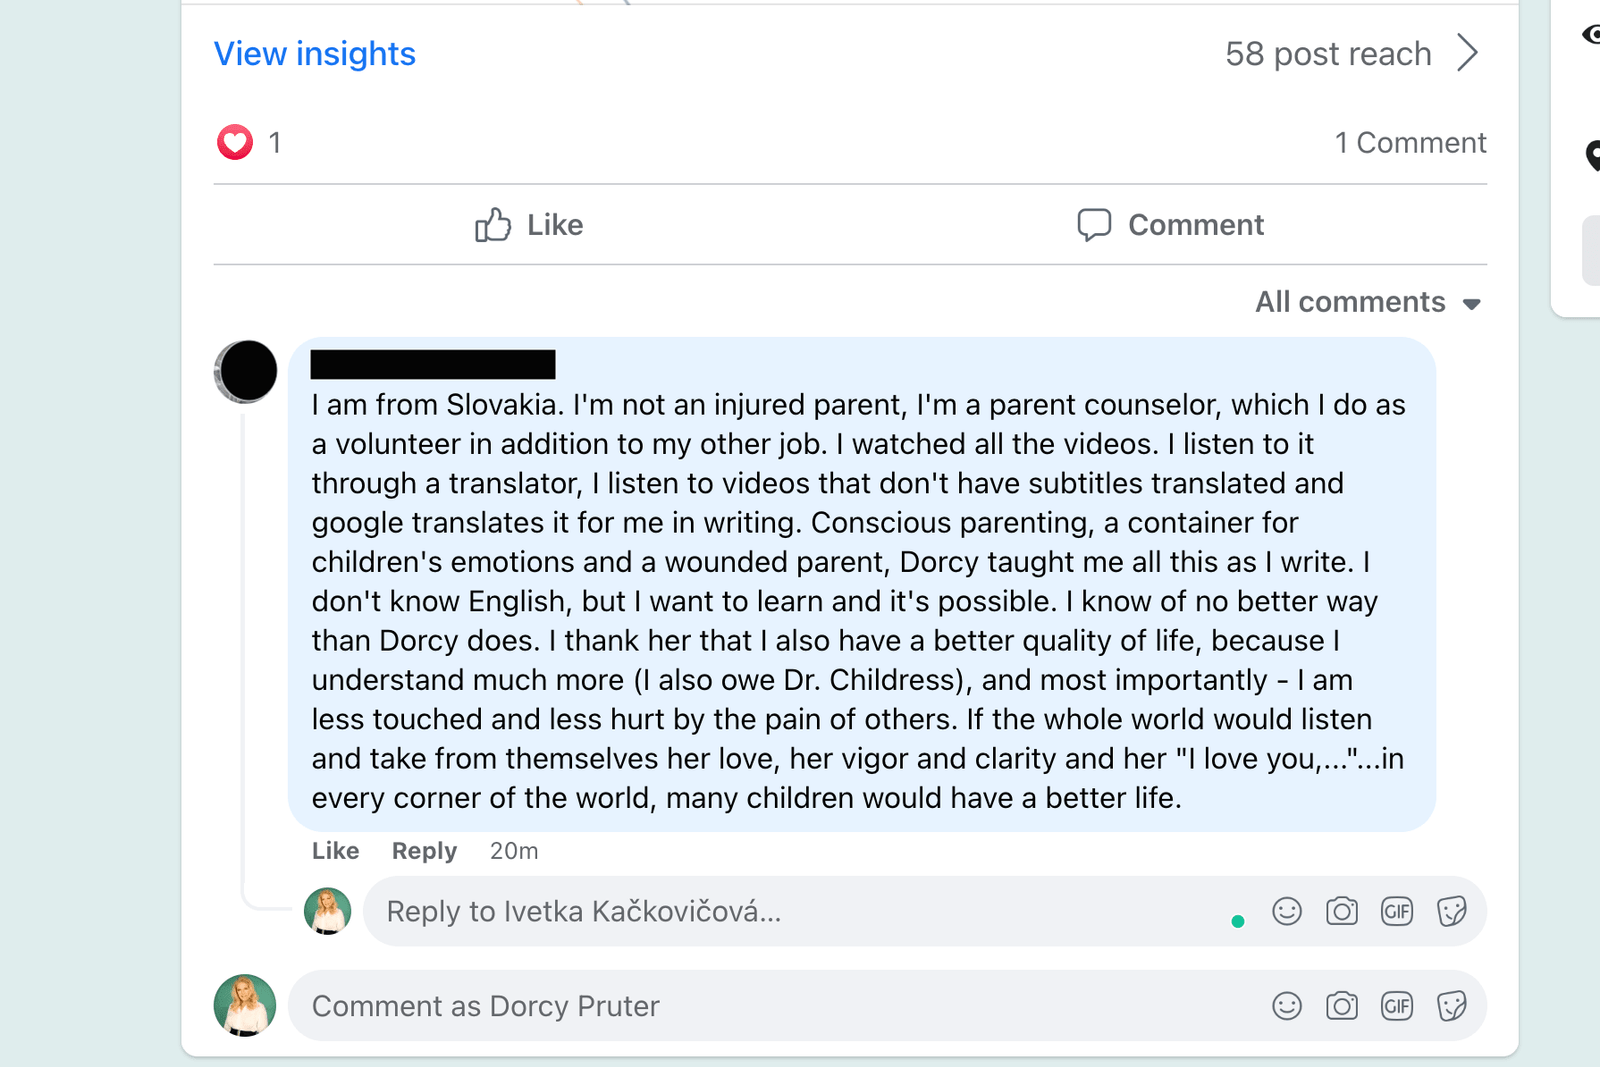Click the 1 Comment count link

pyautogui.click(x=1410, y=143)
